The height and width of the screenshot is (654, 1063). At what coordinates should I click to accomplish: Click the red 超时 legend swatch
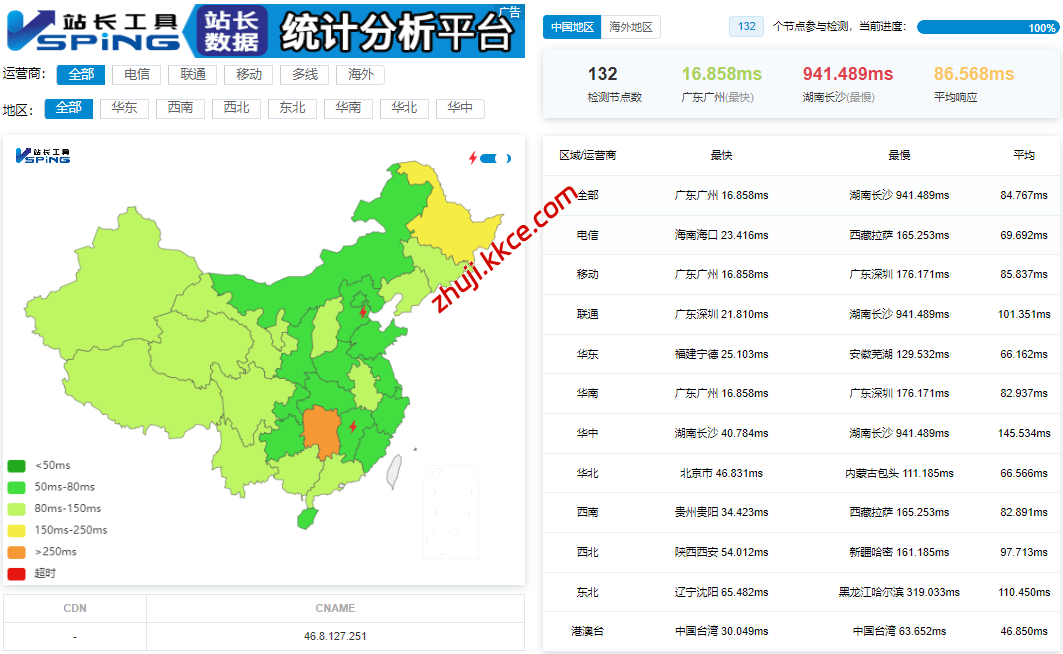[17, 573]
